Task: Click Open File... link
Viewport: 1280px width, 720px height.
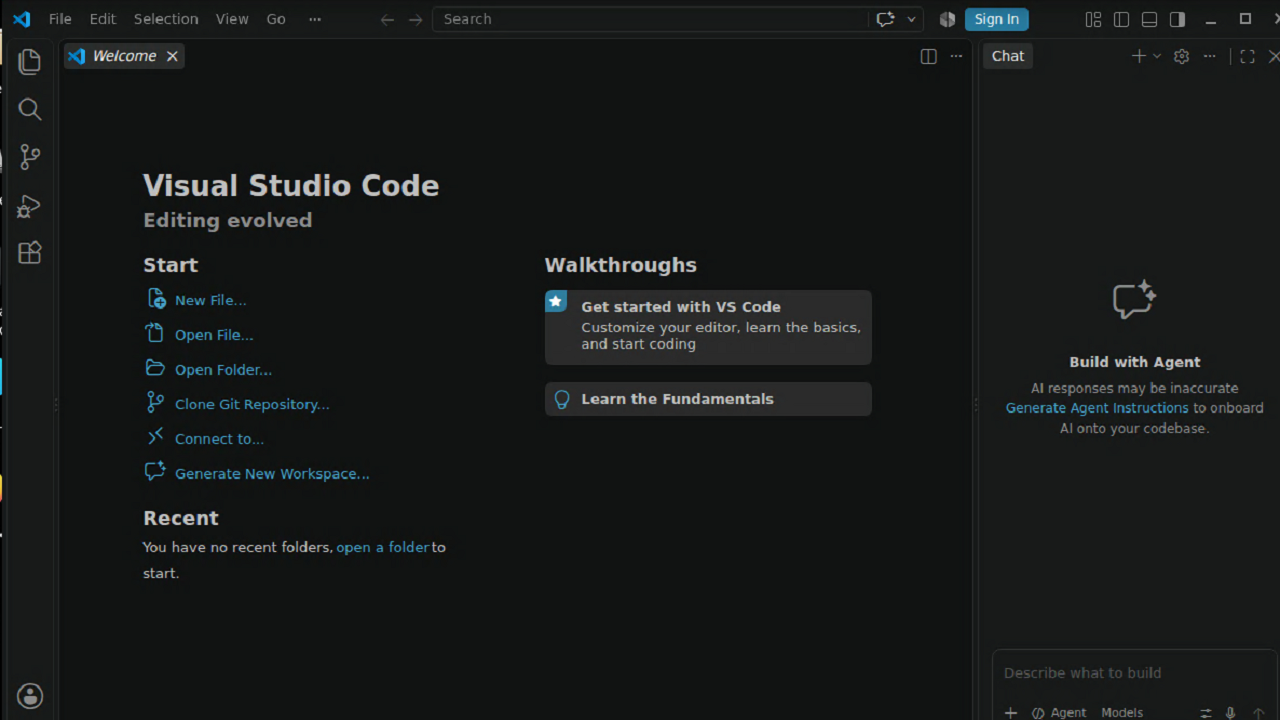Action: [x=214, y=335]
